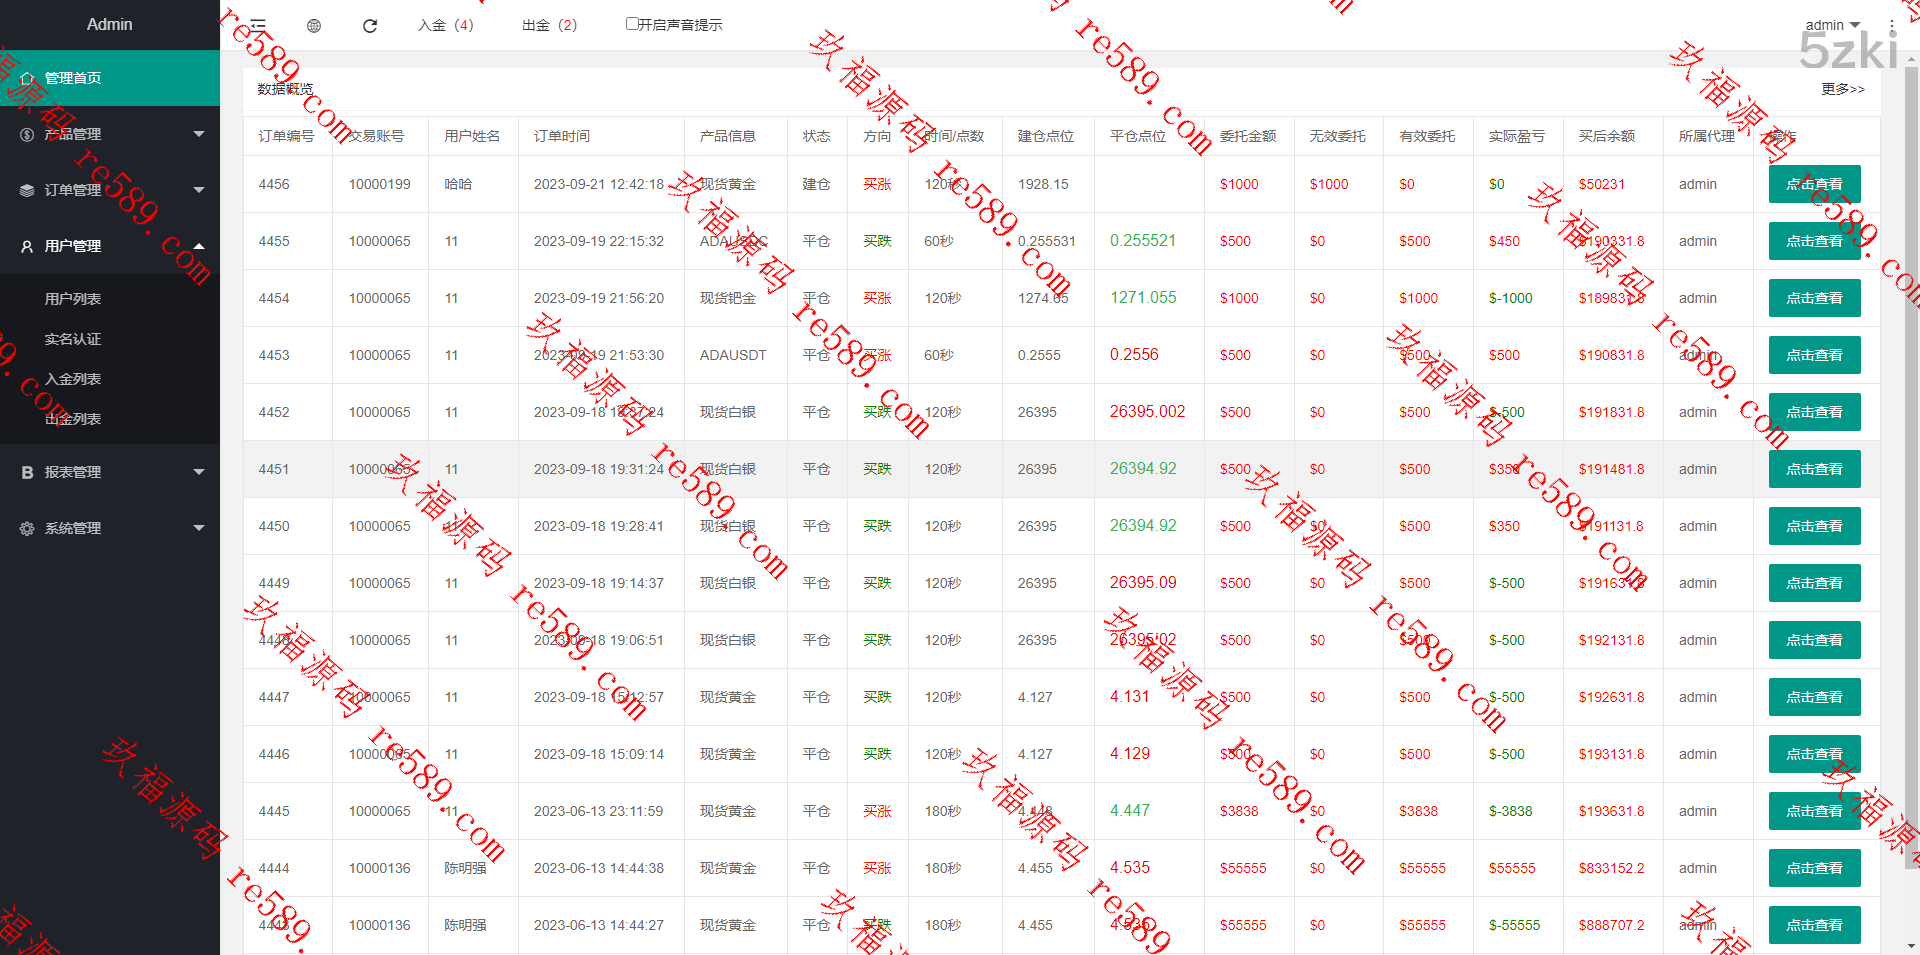Open 实名认证 in the sidebar
This screenshot has height=955, width=1920.
pos(73,339)
